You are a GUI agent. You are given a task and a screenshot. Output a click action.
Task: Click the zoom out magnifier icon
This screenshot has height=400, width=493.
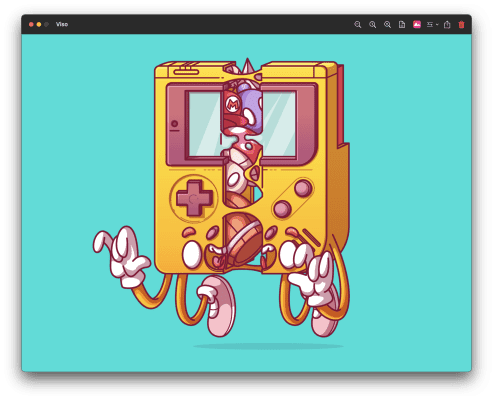click(357, 25)
